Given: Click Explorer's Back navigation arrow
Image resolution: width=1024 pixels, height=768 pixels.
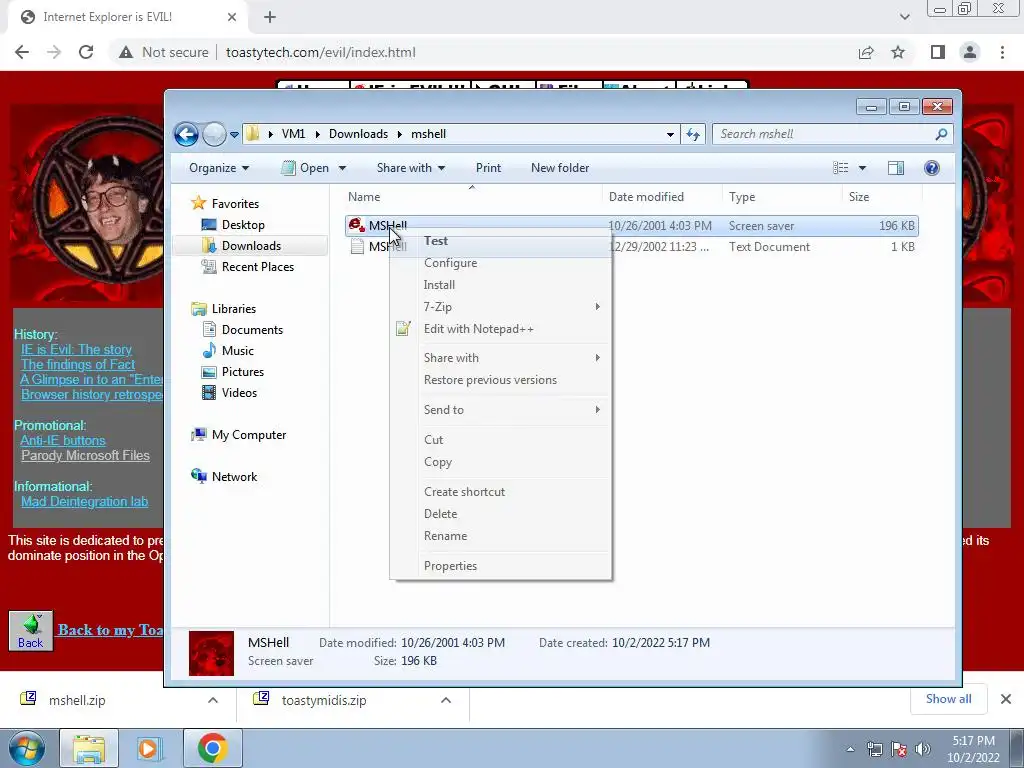Looking at the screenshot, I should (x=186, y=135).
